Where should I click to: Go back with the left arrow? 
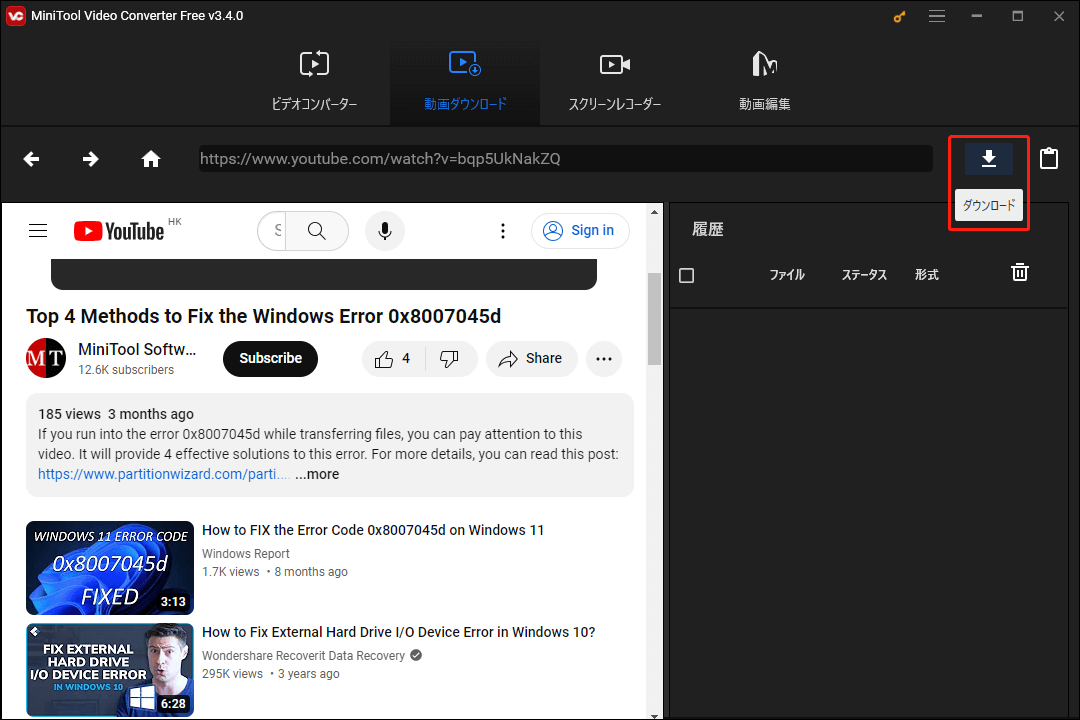31,159
